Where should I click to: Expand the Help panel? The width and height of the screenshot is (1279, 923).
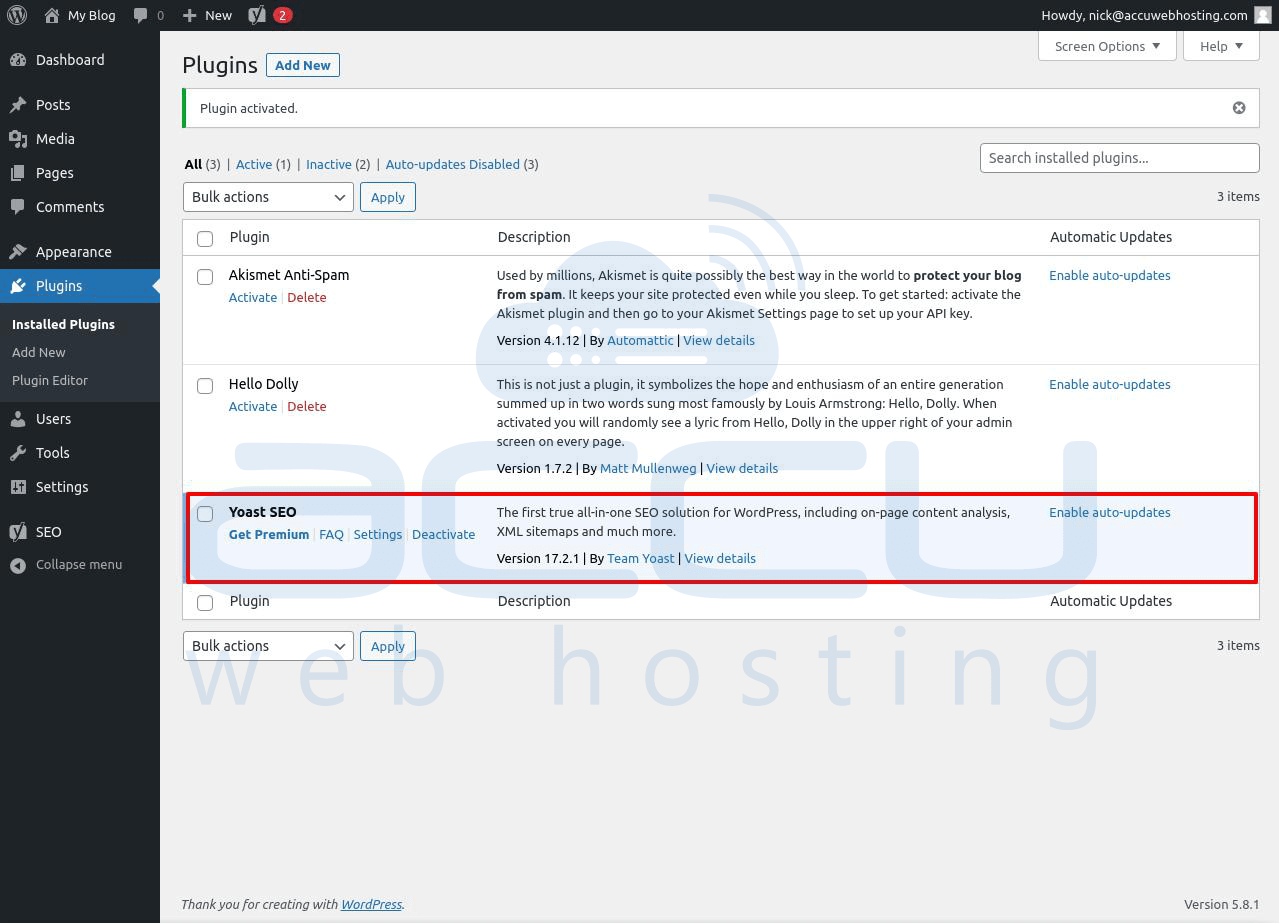point(1222,46)
